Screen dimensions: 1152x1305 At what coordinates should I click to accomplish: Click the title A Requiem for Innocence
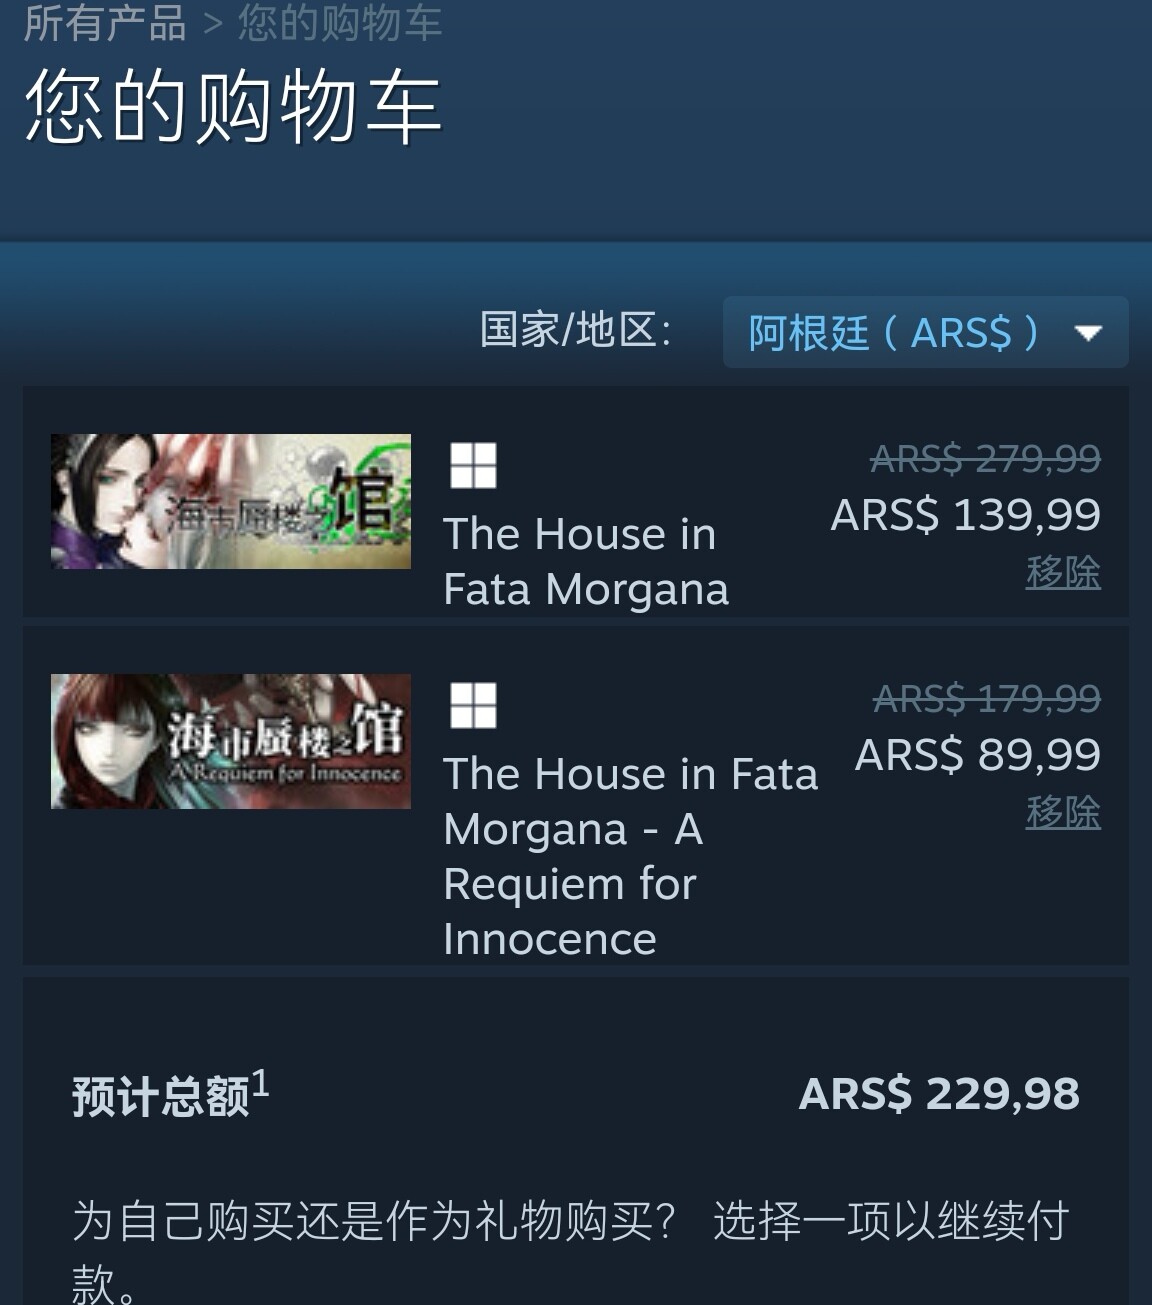[x=630, y=856]
